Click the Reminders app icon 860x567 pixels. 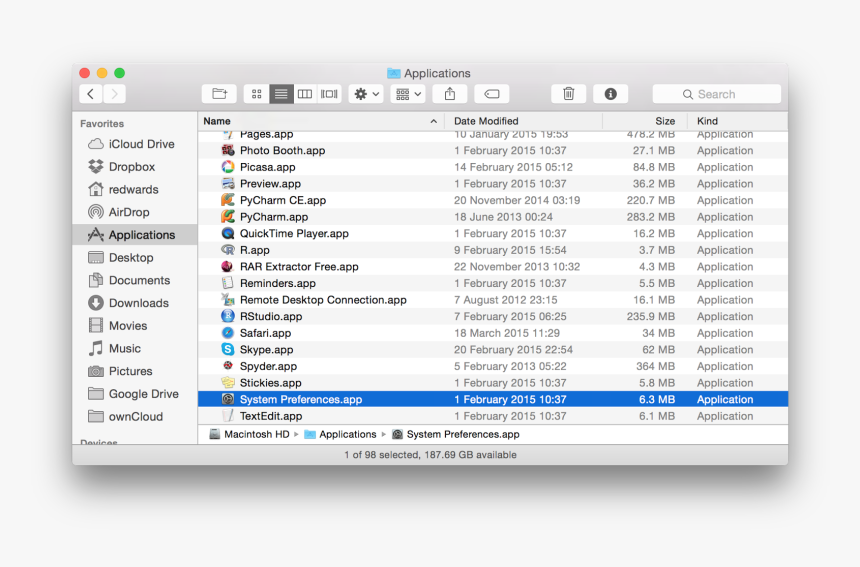click(228, 283)
